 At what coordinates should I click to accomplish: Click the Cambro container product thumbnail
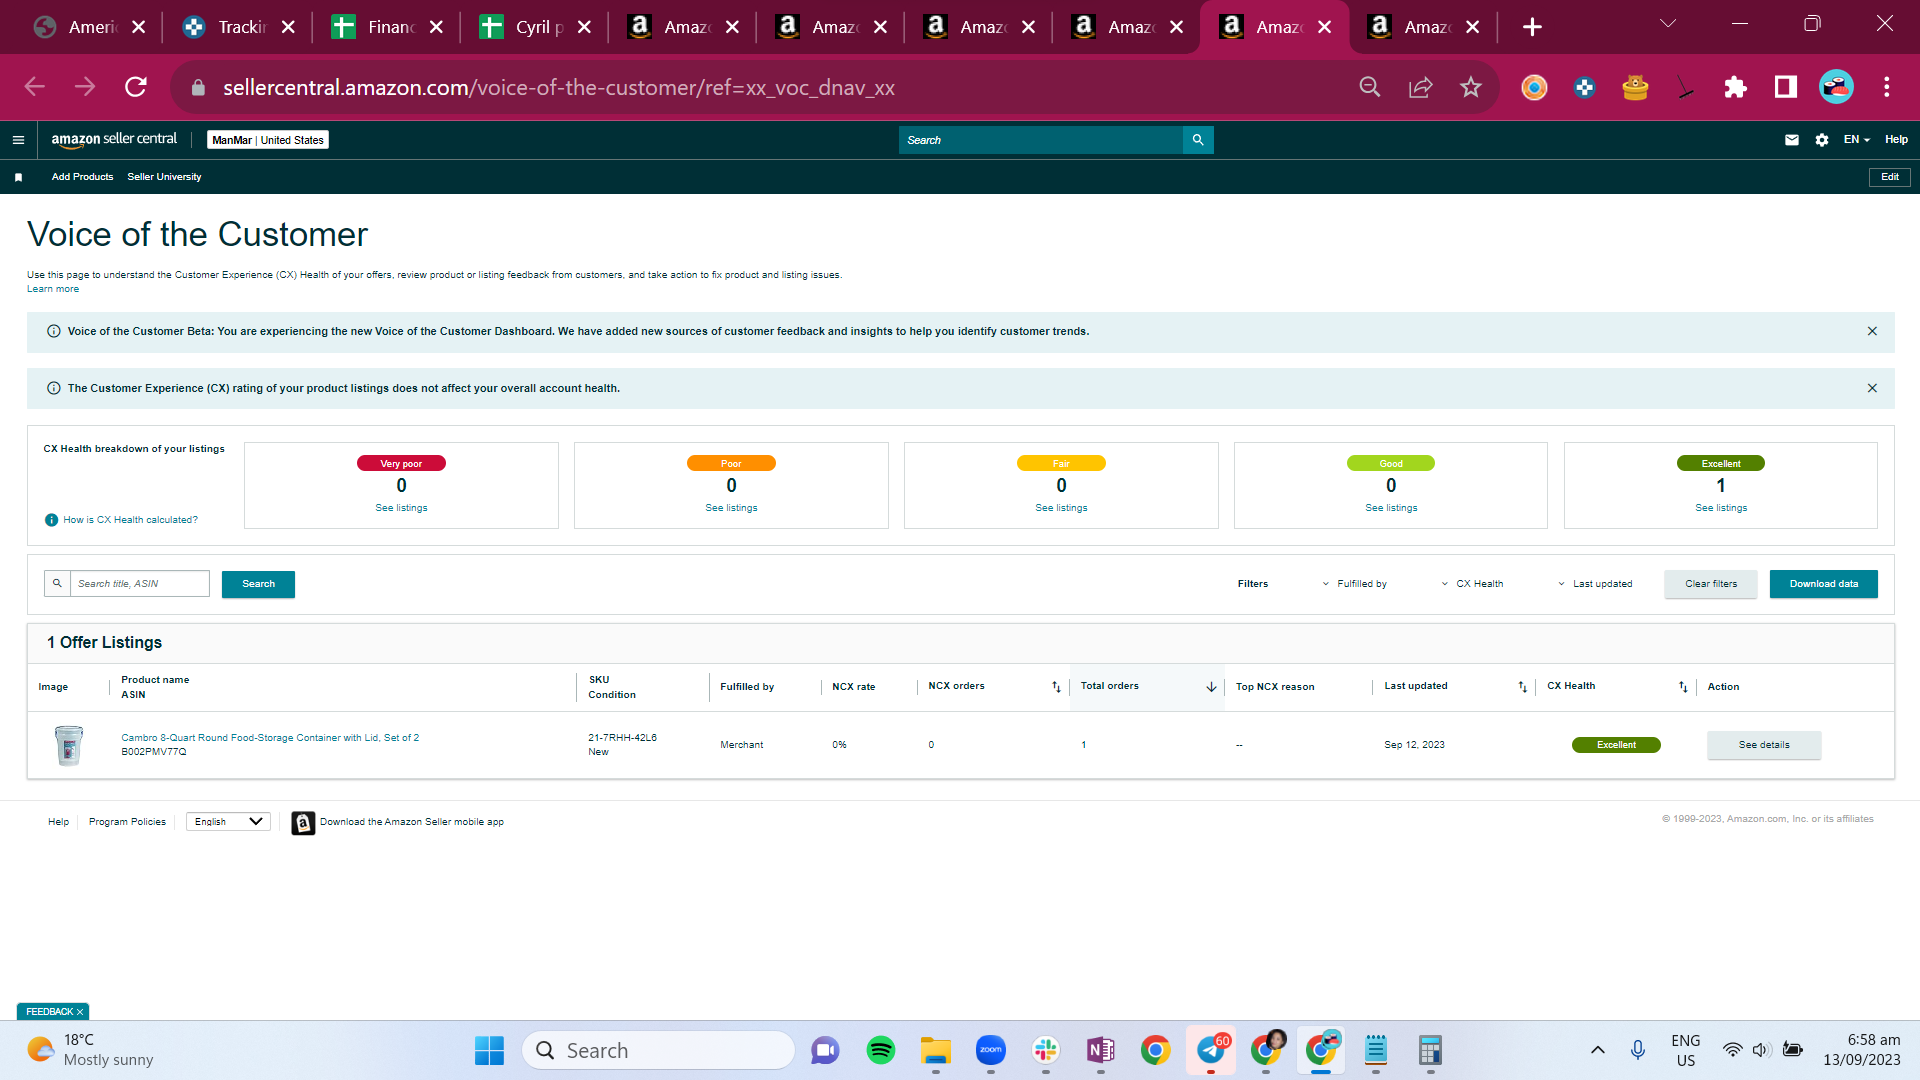(x=69, y=745)
